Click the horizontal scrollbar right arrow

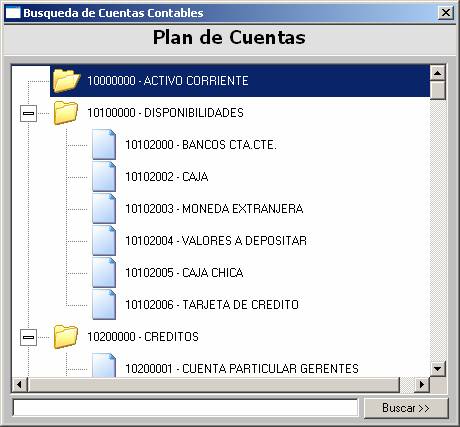(422, 385)
